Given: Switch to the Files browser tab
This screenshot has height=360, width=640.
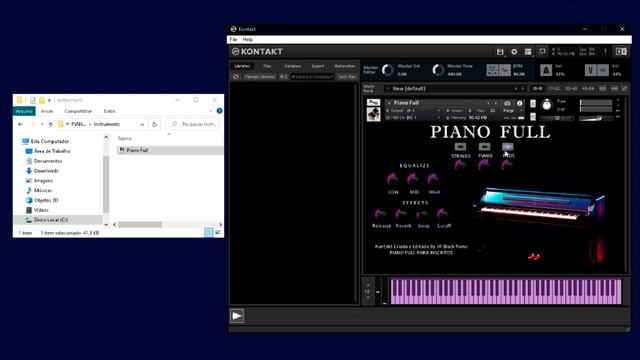Looking at the screenshot, I should click(x=267, y=66).
